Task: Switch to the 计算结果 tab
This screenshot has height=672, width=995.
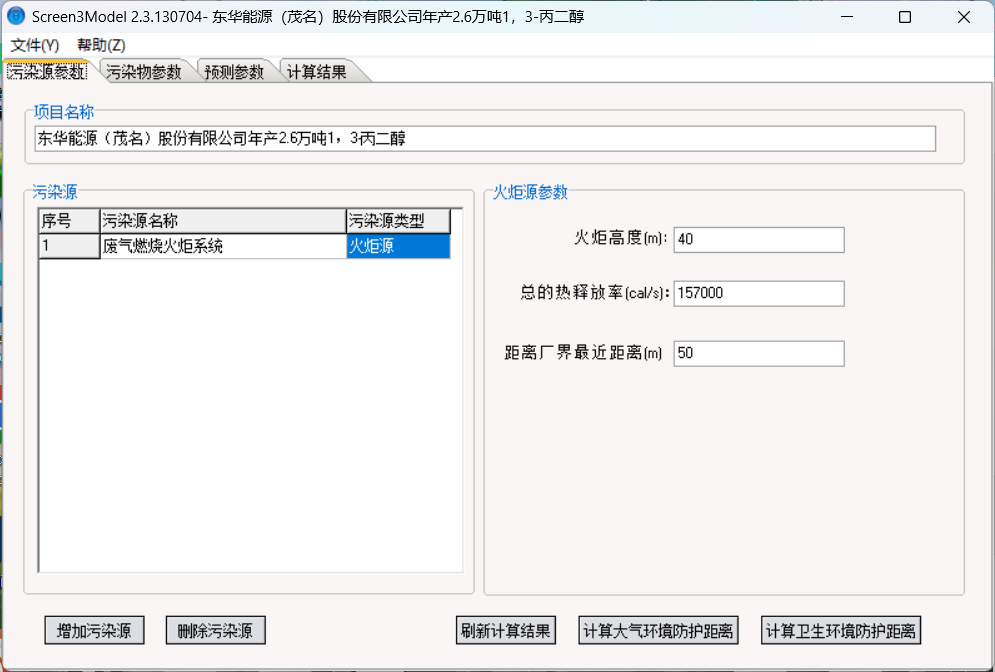Action: [317, 72]
